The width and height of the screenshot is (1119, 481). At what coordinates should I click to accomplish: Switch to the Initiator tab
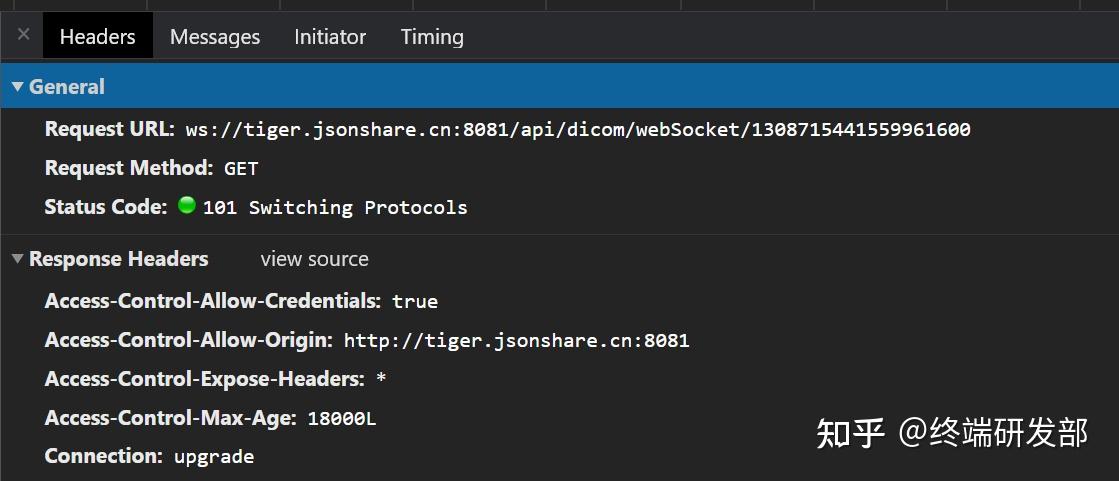coord(330,37)
